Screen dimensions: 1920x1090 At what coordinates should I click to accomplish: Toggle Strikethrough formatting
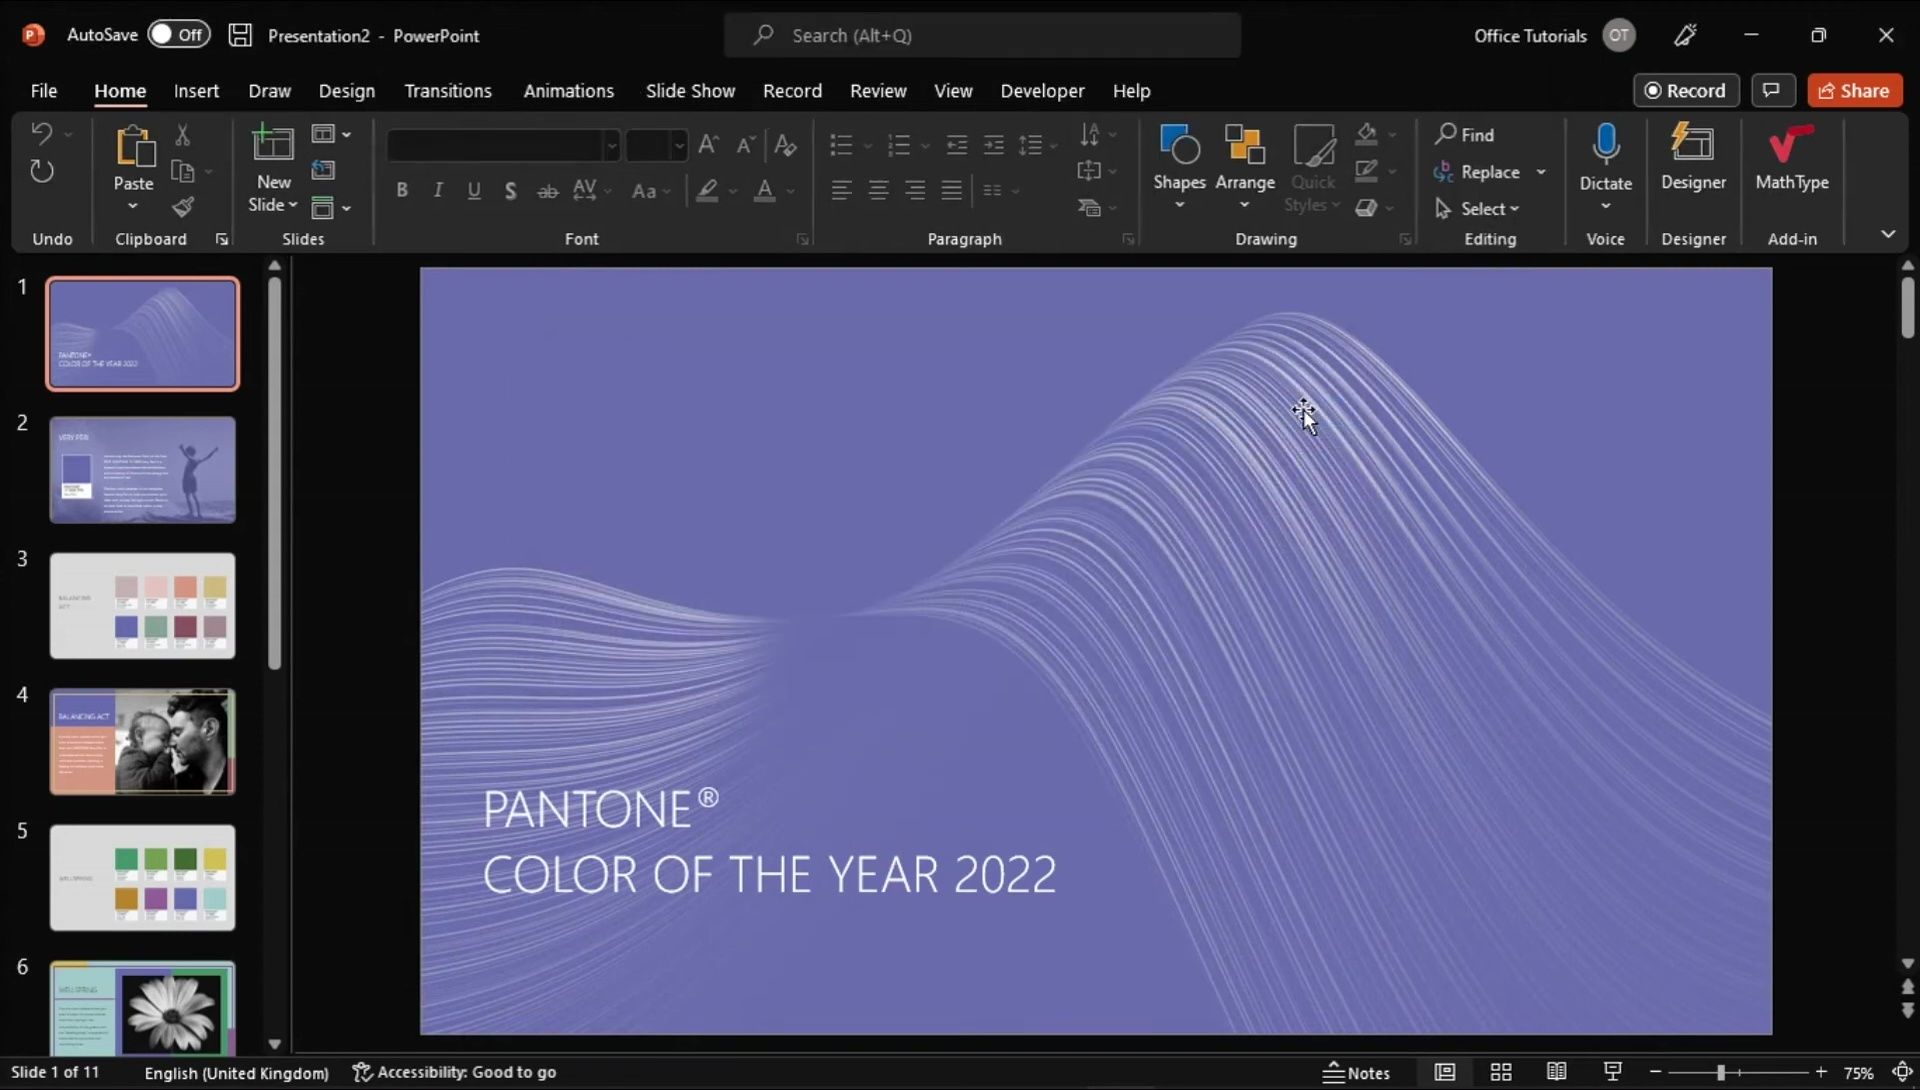click(547, 190)
